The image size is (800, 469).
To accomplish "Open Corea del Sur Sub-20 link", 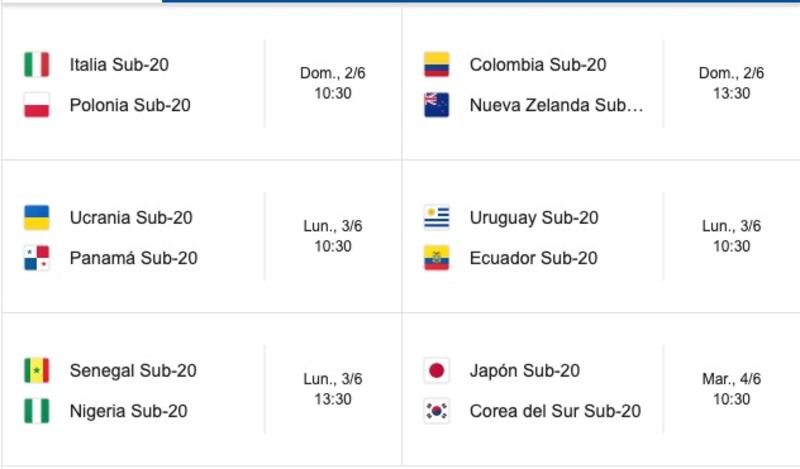I will 555,411.
